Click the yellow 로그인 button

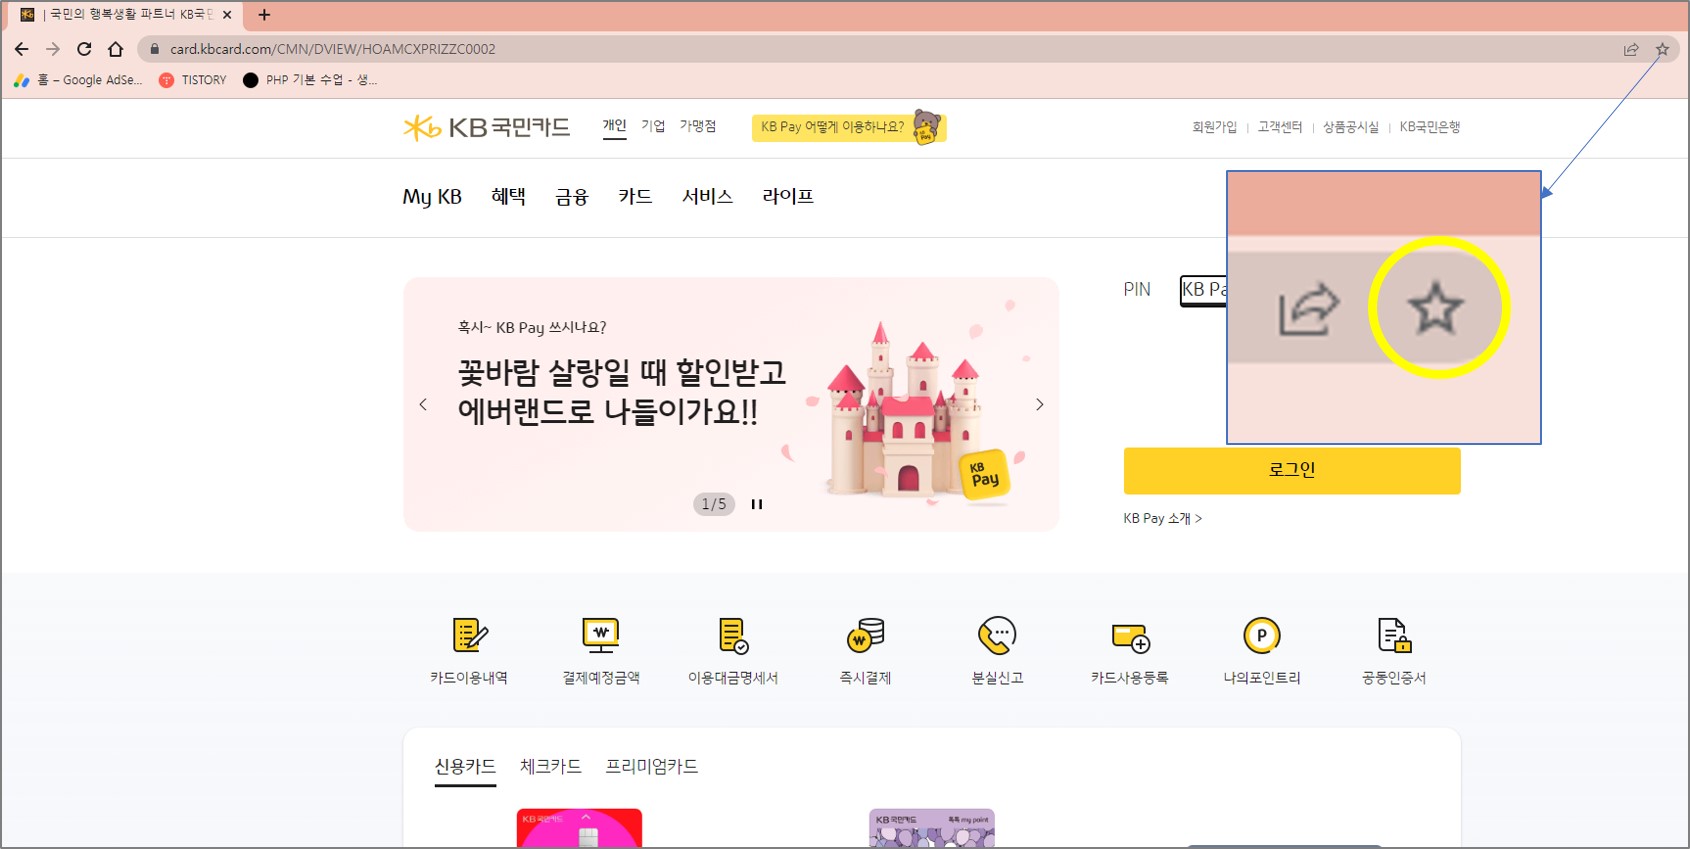pos(1292,470)
